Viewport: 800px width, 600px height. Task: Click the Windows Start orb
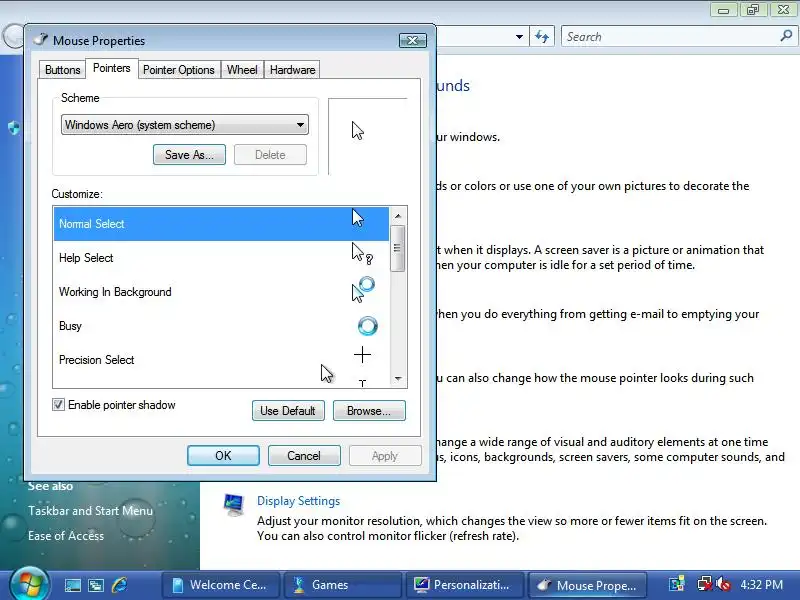pyautogui.click(x=30, y=585)
